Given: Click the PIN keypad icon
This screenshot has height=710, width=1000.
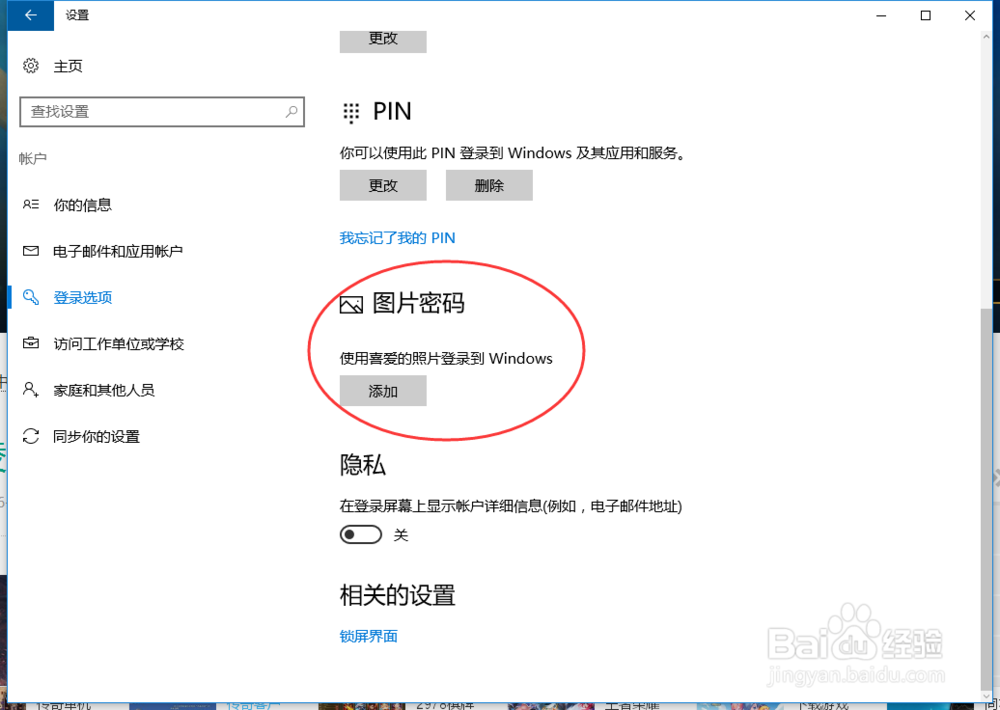Looking at the screenshot, I should [x=351, y=112].
